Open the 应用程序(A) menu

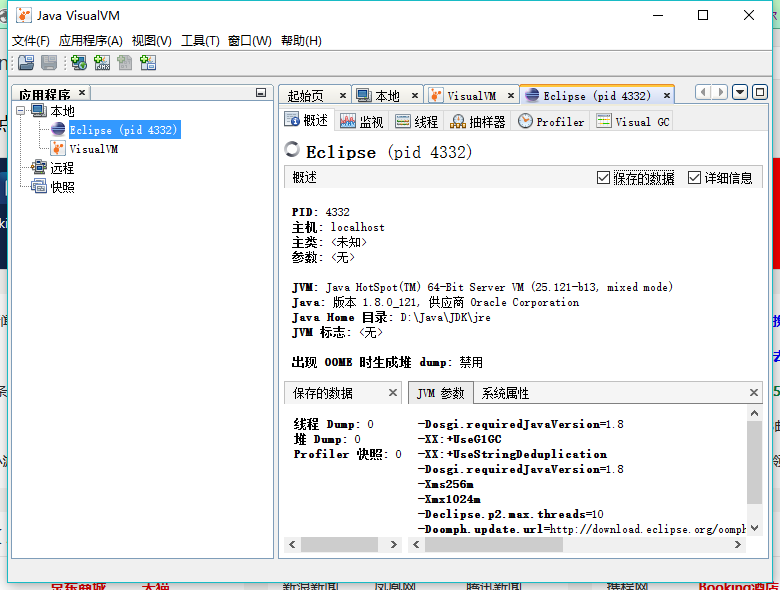91,41
